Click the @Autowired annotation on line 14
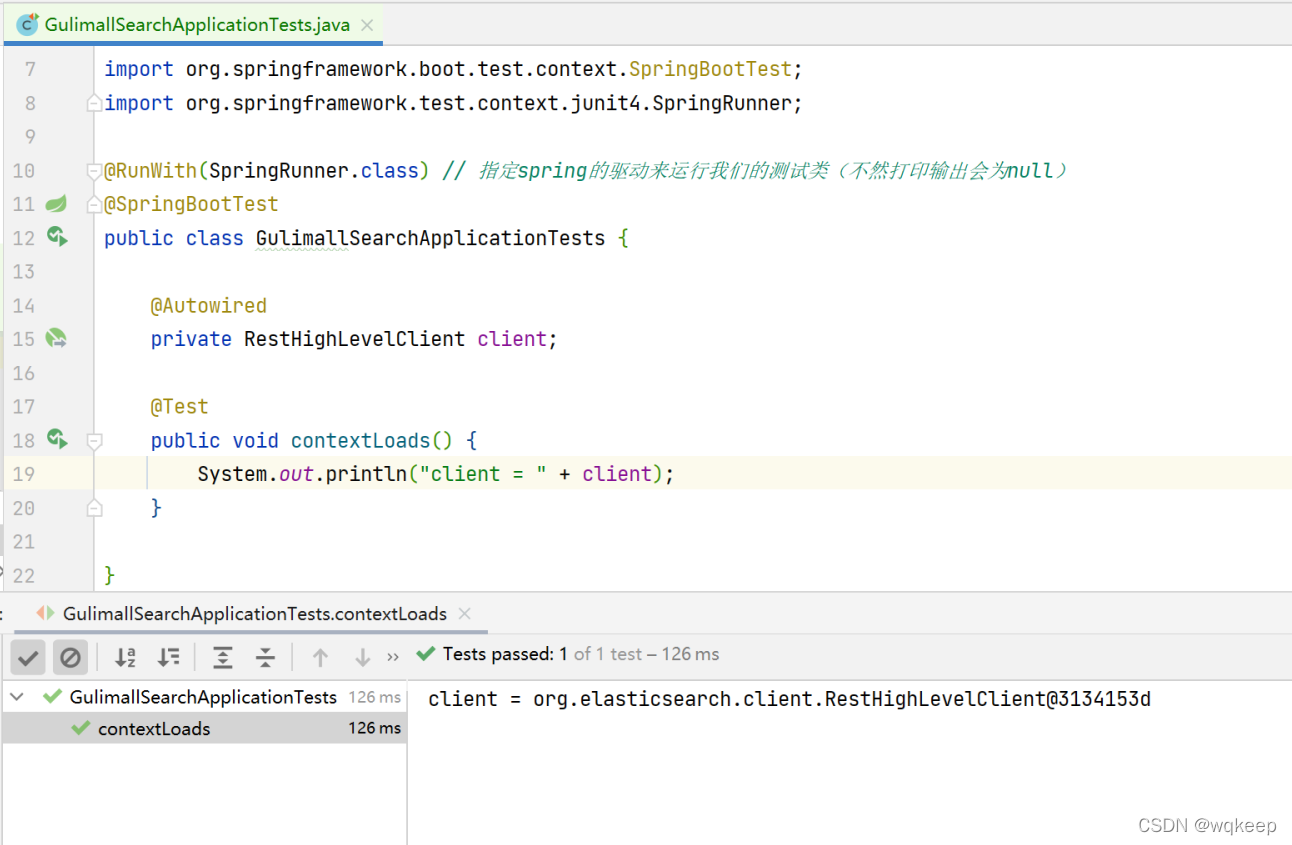1292x845 pixels. click(x=209, y=305)
